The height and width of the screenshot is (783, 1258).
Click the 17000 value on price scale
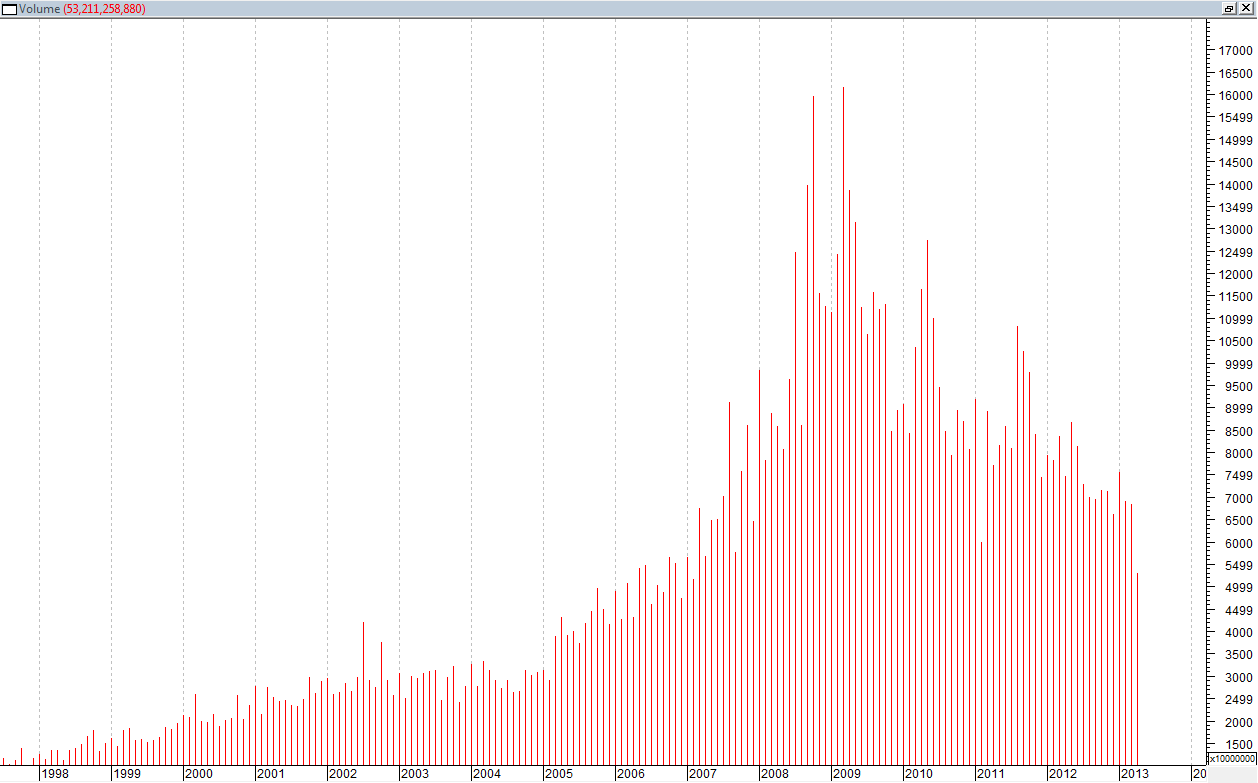(x=1233, y=50)
